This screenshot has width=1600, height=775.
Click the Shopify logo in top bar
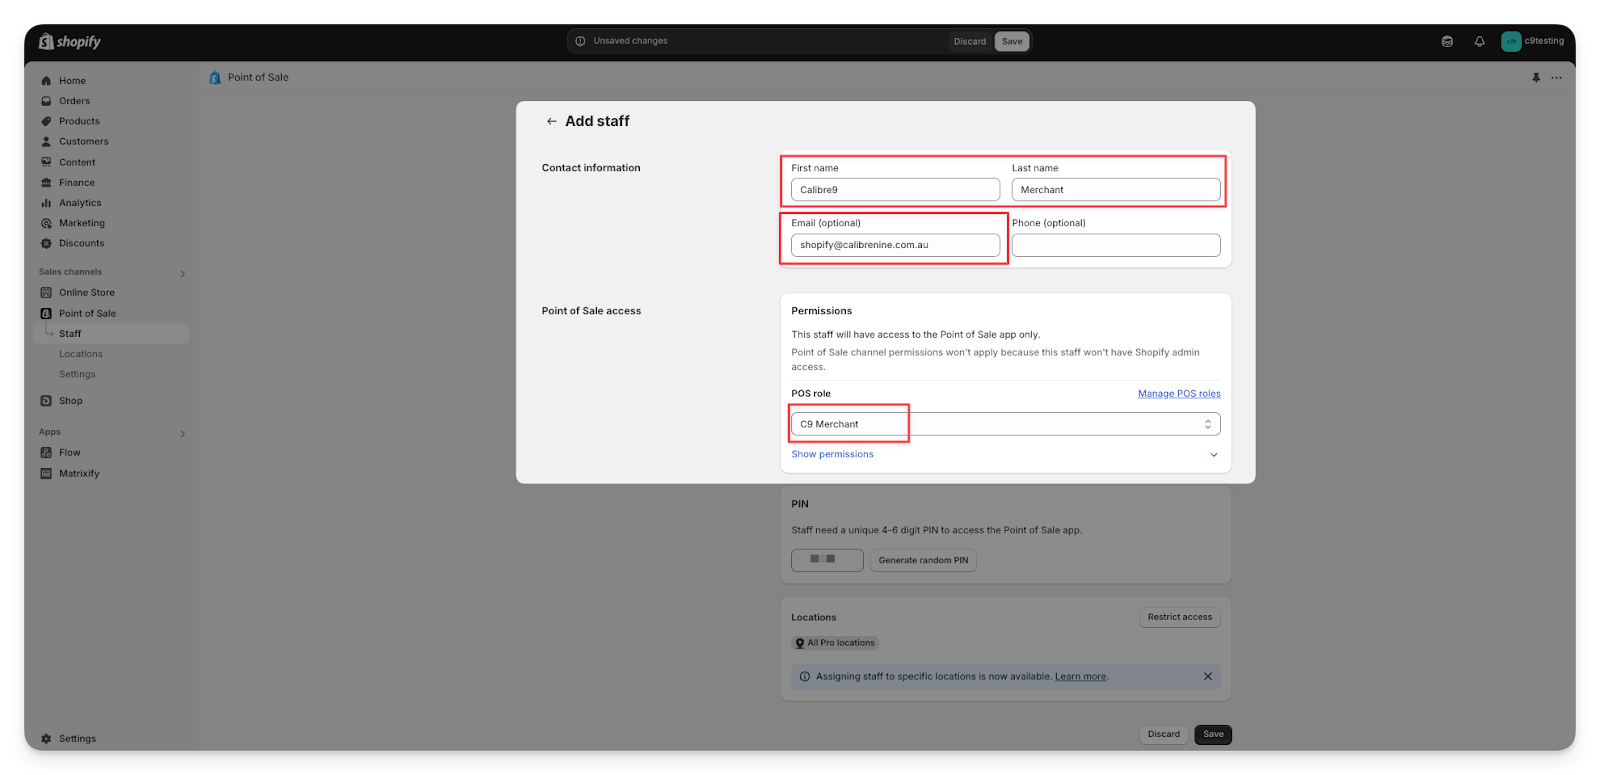pos(70,41)
